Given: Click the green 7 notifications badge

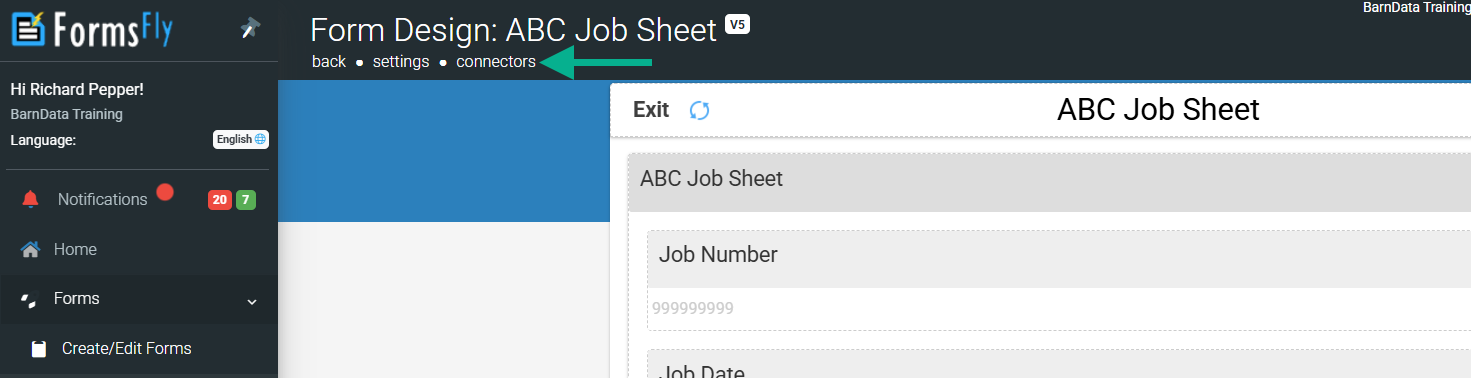Looking at the screenshot, I should 246,200.
